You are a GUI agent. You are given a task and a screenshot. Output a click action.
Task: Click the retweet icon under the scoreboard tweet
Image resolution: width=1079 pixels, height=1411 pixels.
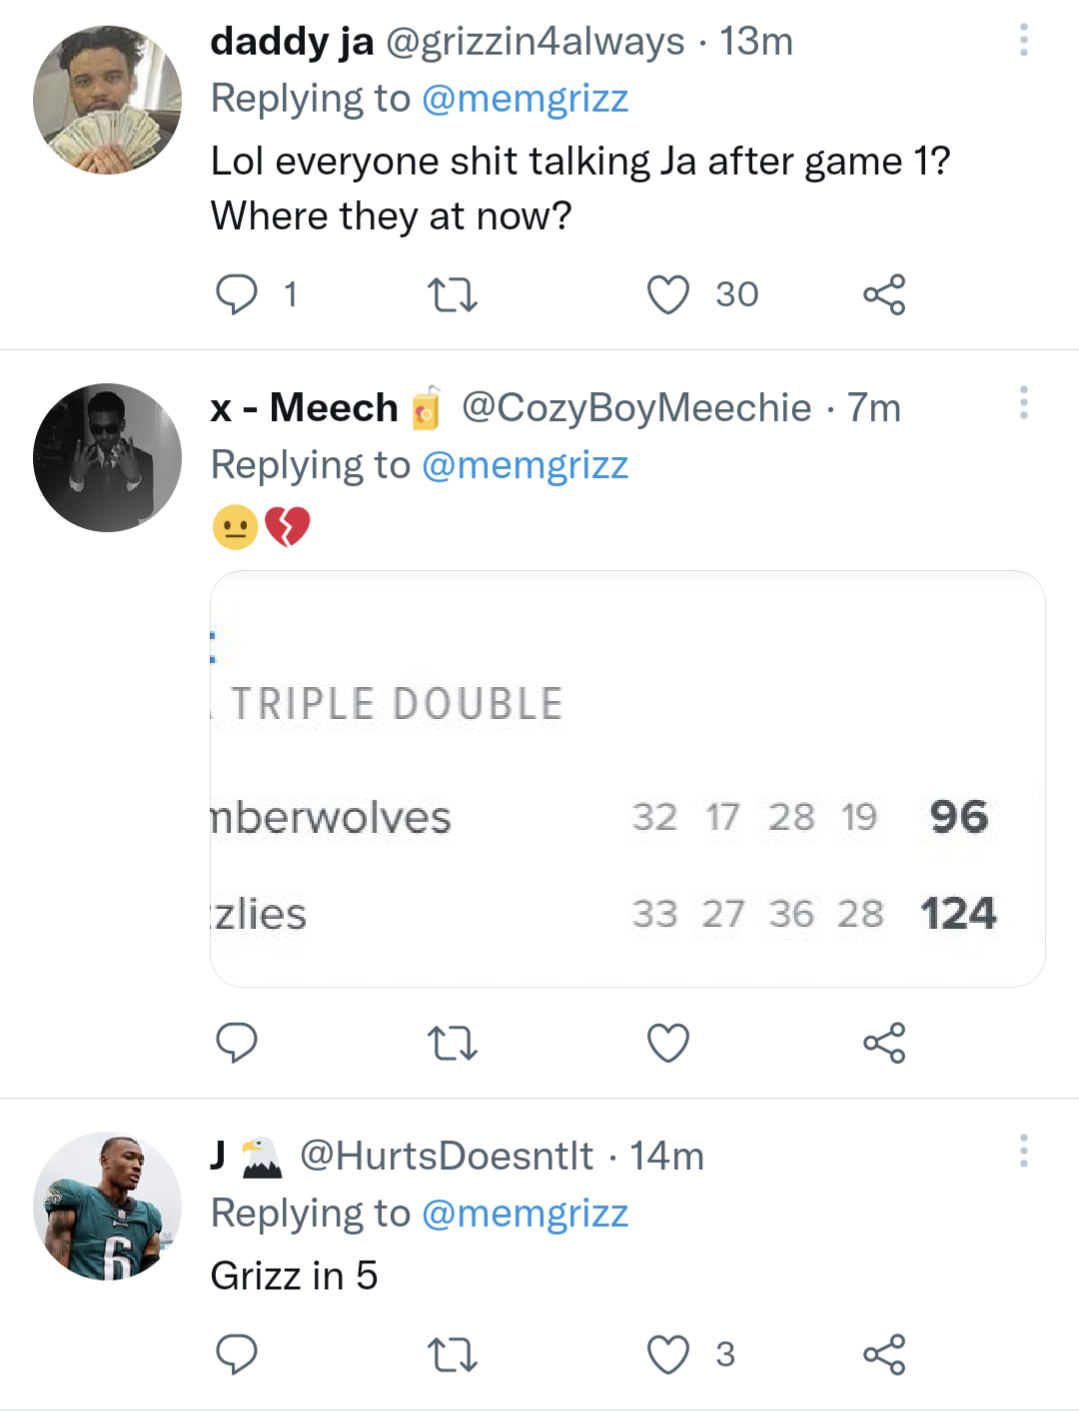click(452, 1043)
